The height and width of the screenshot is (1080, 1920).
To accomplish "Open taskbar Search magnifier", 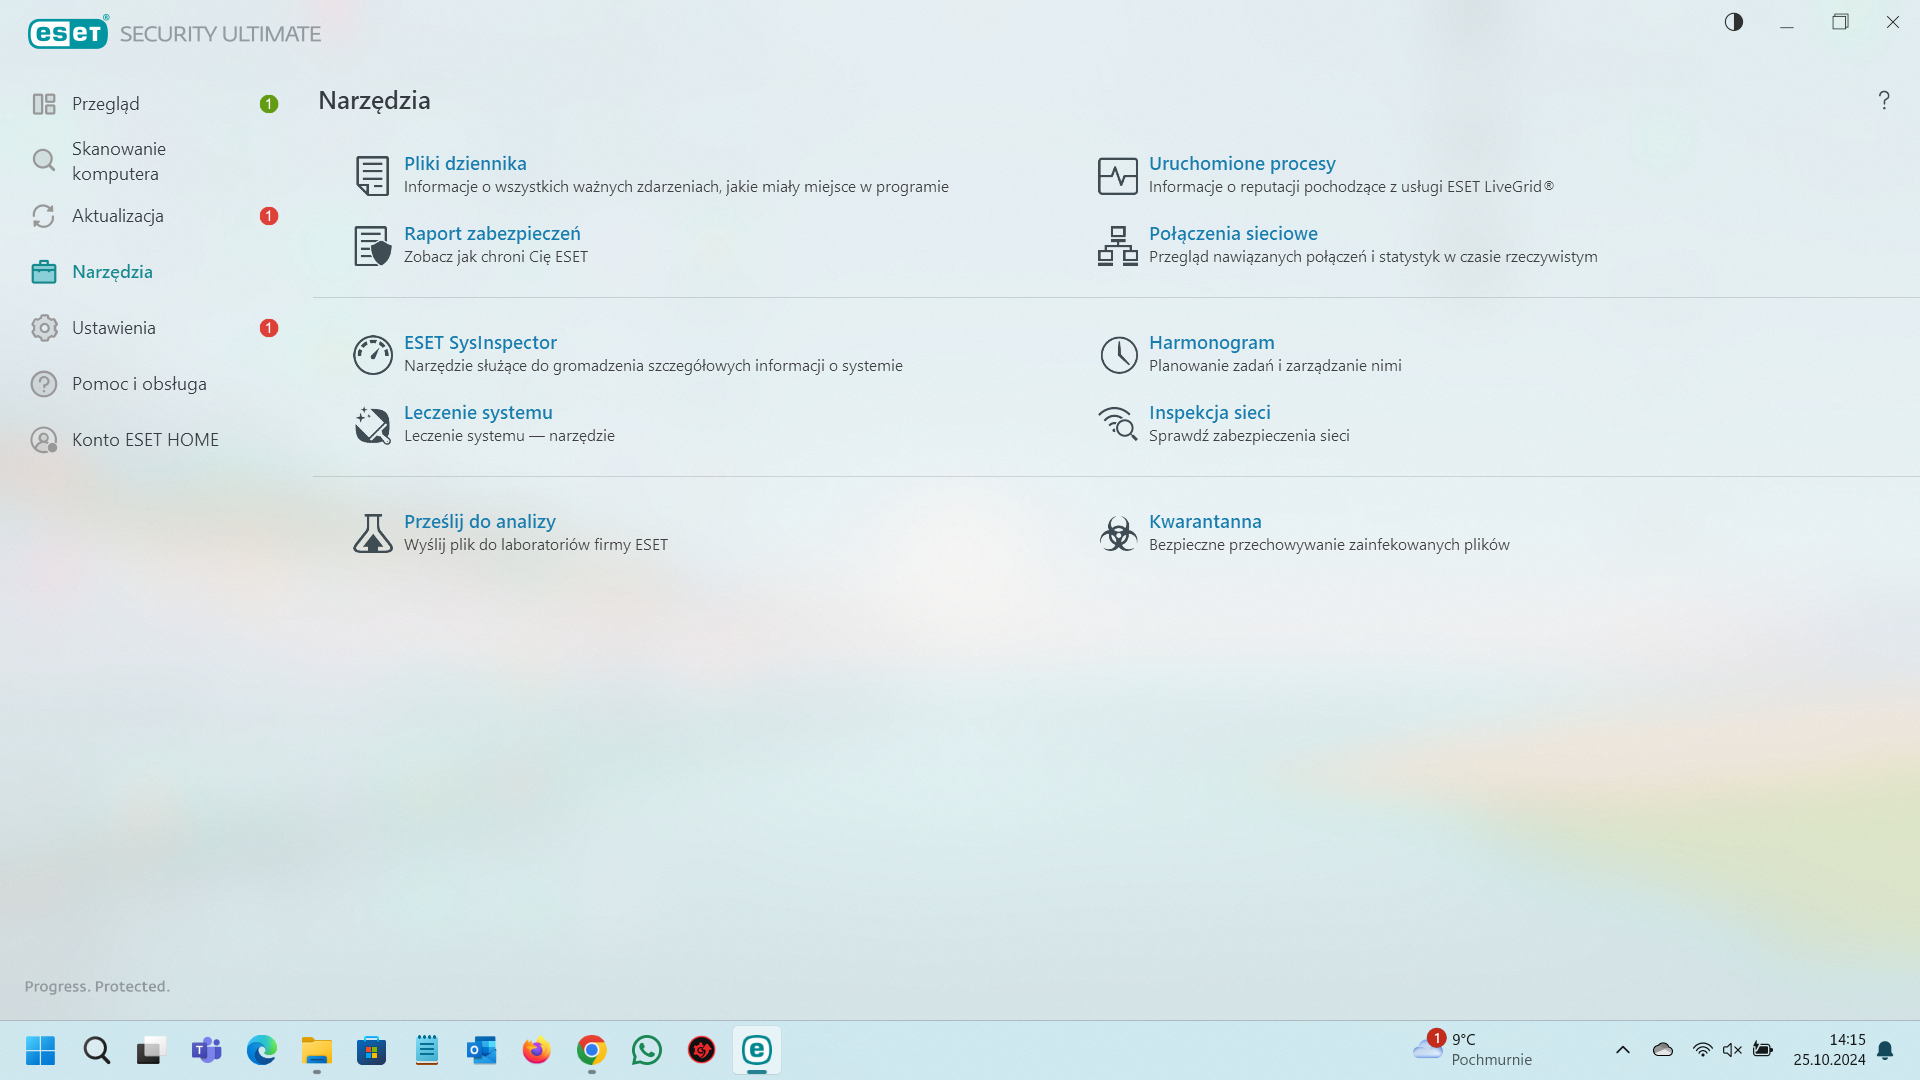I will tap(97, 1050).
